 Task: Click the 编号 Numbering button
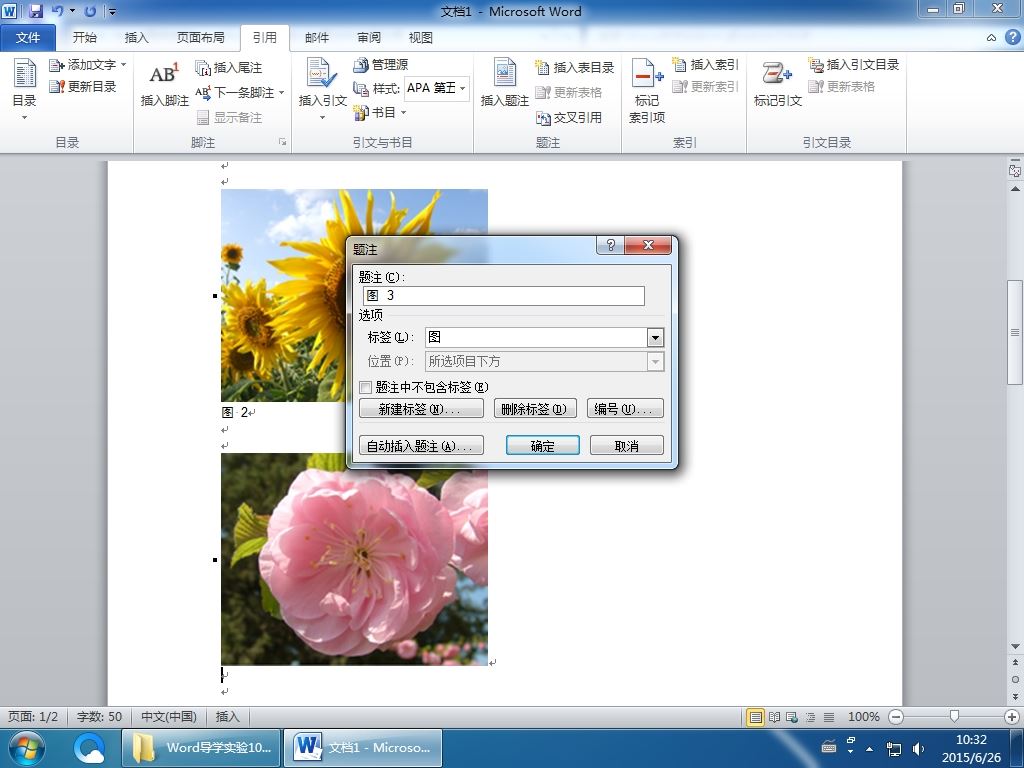pyautogui.click(x=625, y=409)
